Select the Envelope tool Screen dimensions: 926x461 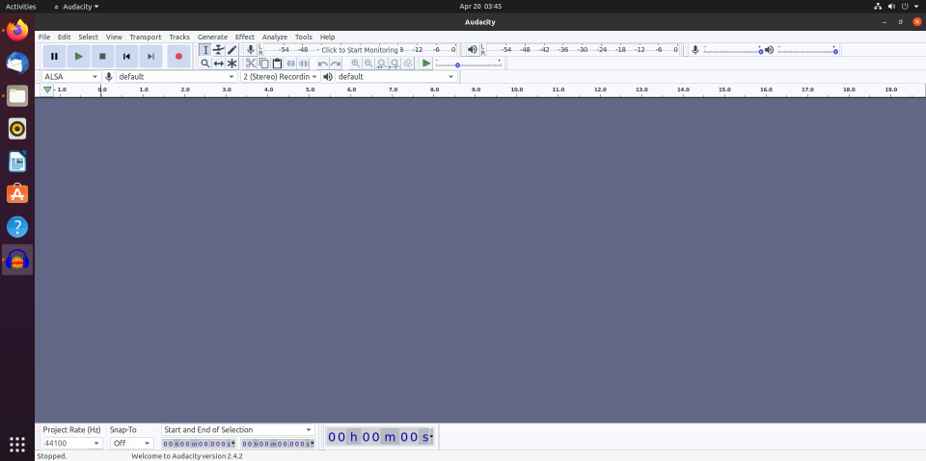(218, 49)
